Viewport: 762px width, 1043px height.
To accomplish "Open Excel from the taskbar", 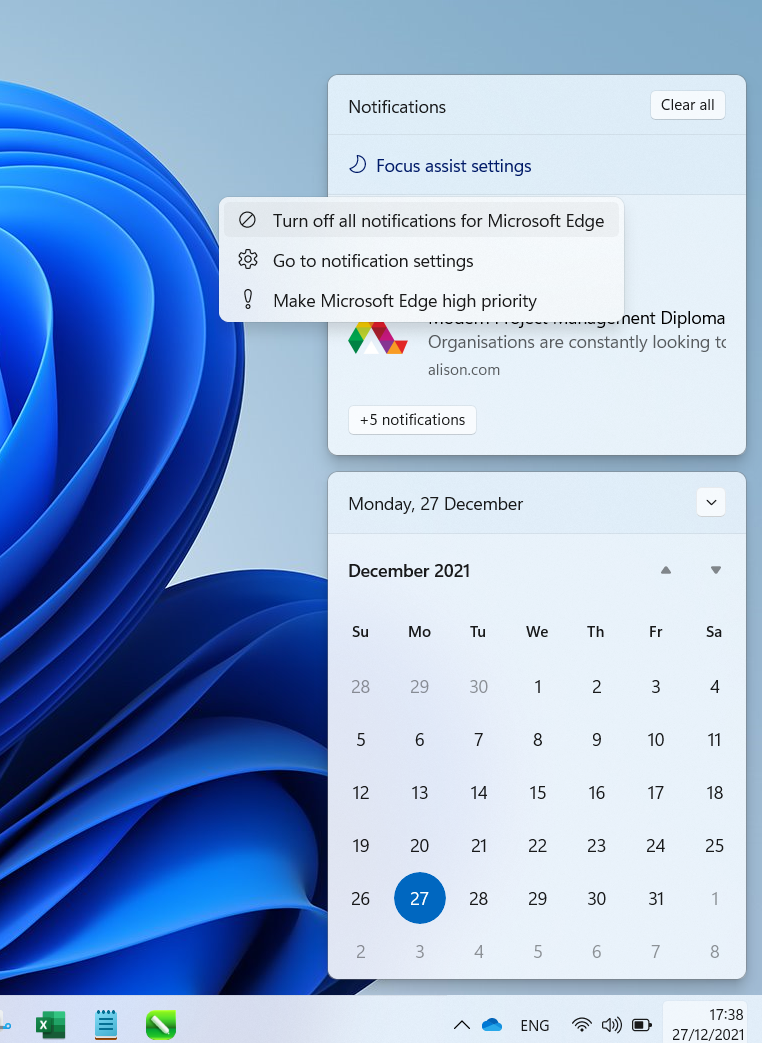I will coord(50,1024).
